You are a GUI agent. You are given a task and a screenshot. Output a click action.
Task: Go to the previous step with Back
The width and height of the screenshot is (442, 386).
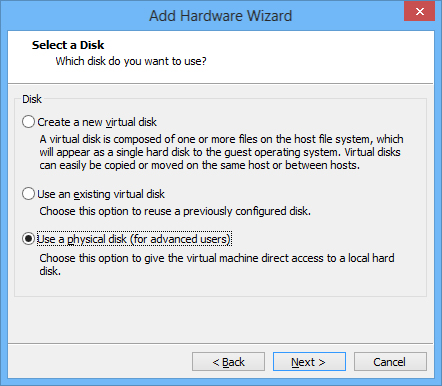tap(228, 362)
